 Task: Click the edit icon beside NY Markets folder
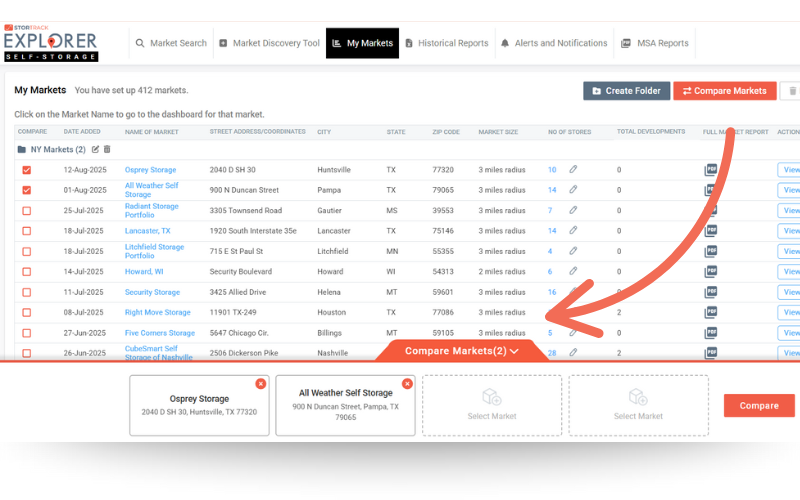point(96,149)
